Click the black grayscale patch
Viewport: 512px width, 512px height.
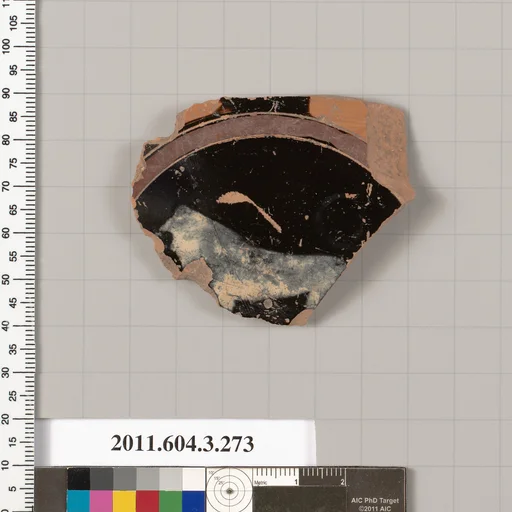(x=78, y=479)
